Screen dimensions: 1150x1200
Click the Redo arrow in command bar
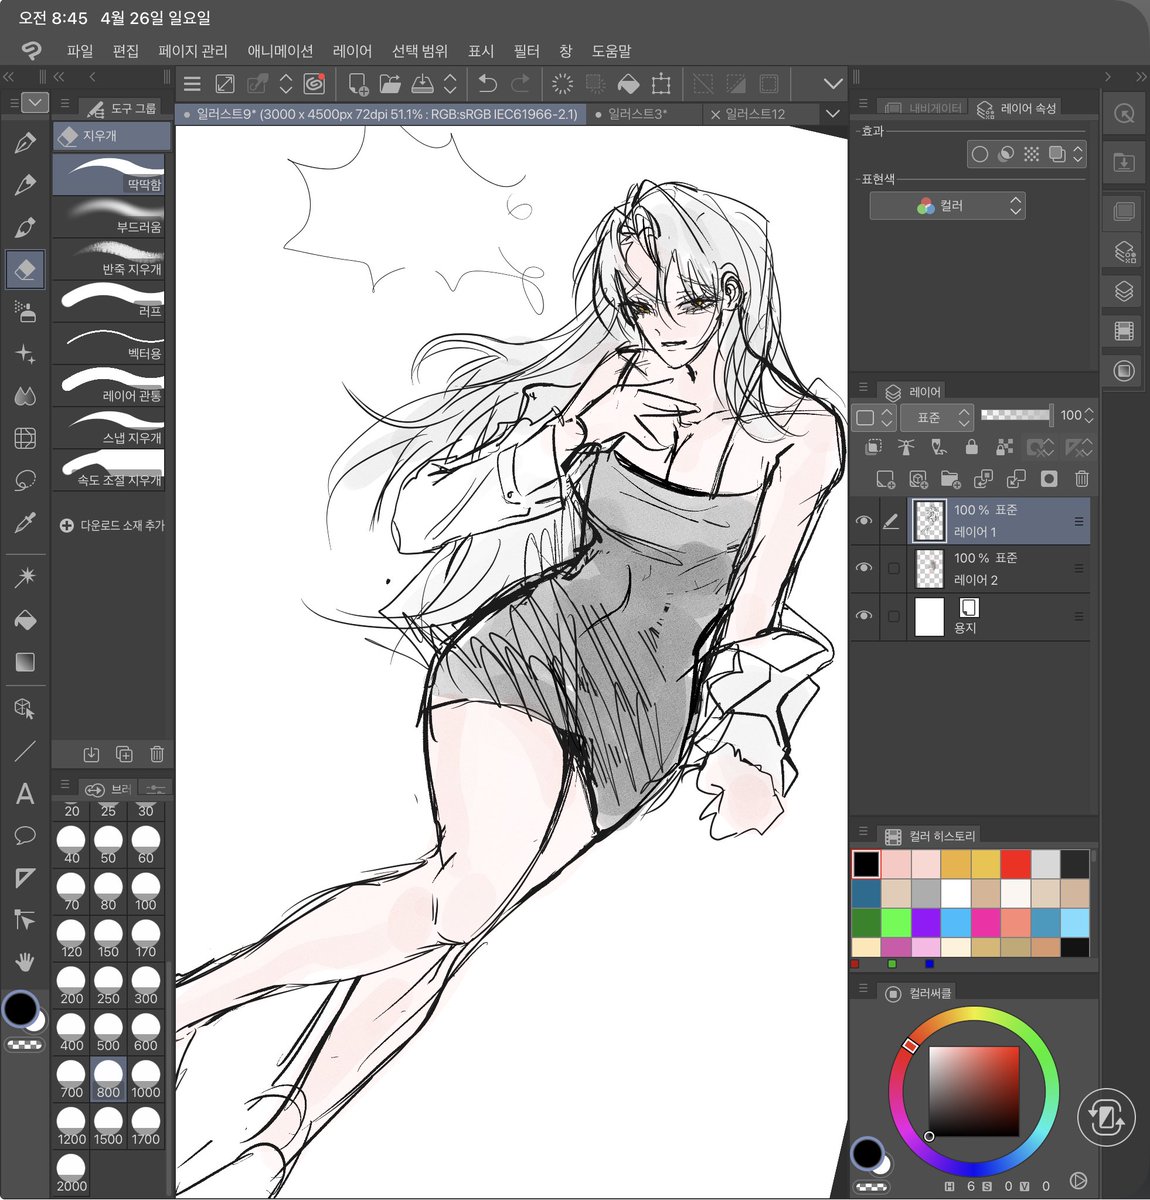521,84
